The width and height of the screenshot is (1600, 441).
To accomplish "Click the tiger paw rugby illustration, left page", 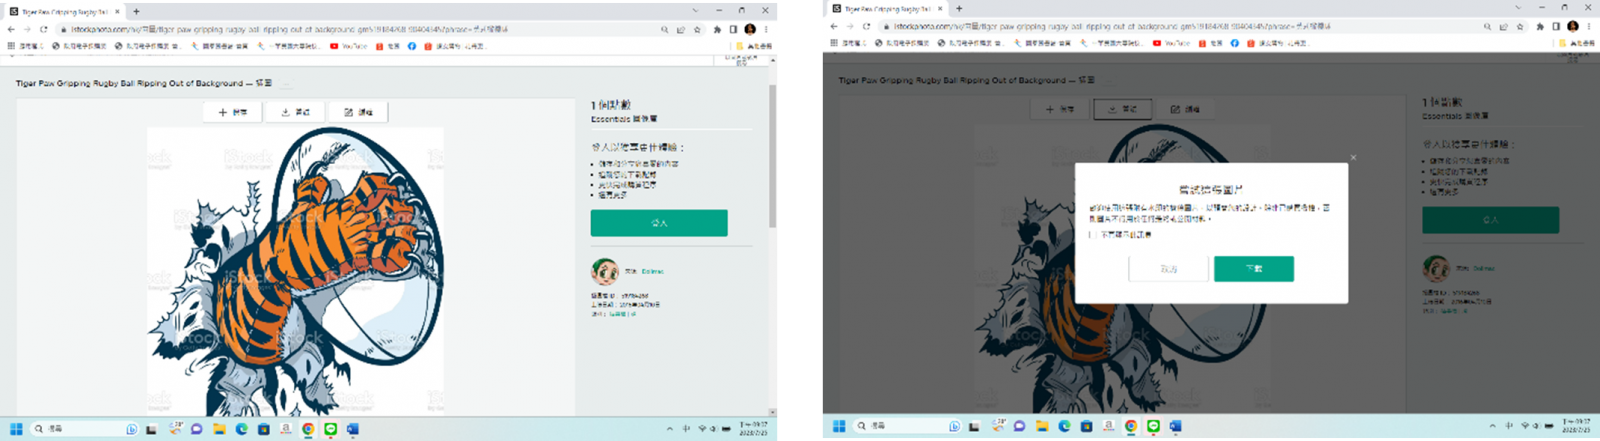I will 295,270.
